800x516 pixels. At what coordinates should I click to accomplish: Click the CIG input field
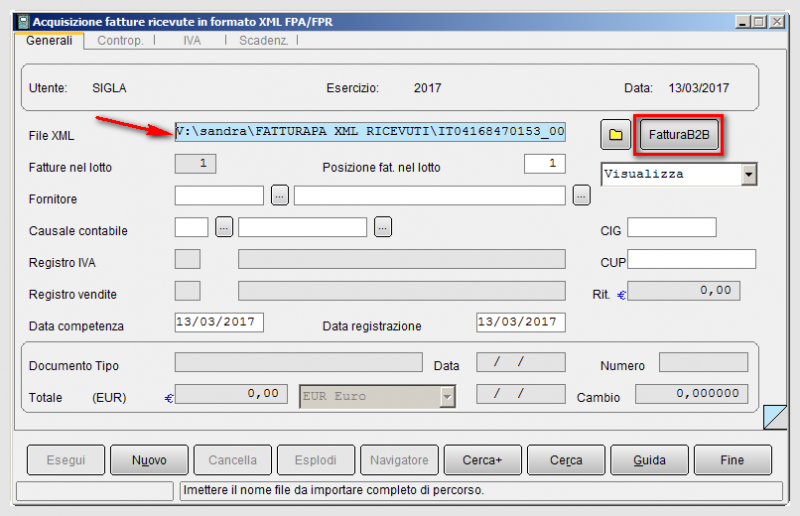[672, 227]
